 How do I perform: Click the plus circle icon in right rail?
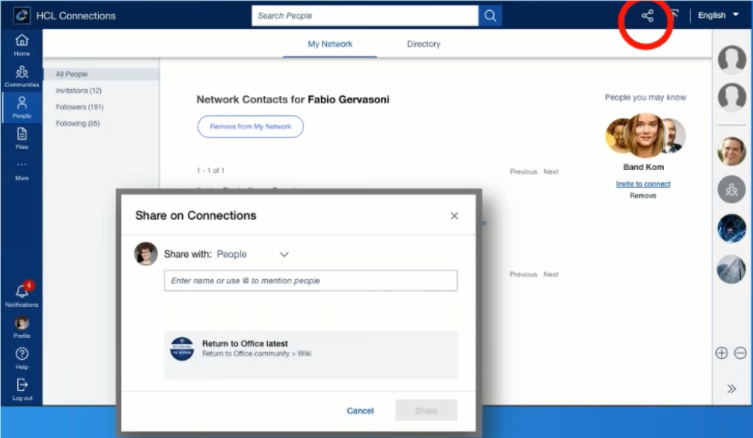pyautogui.click(x=721, y=353)
